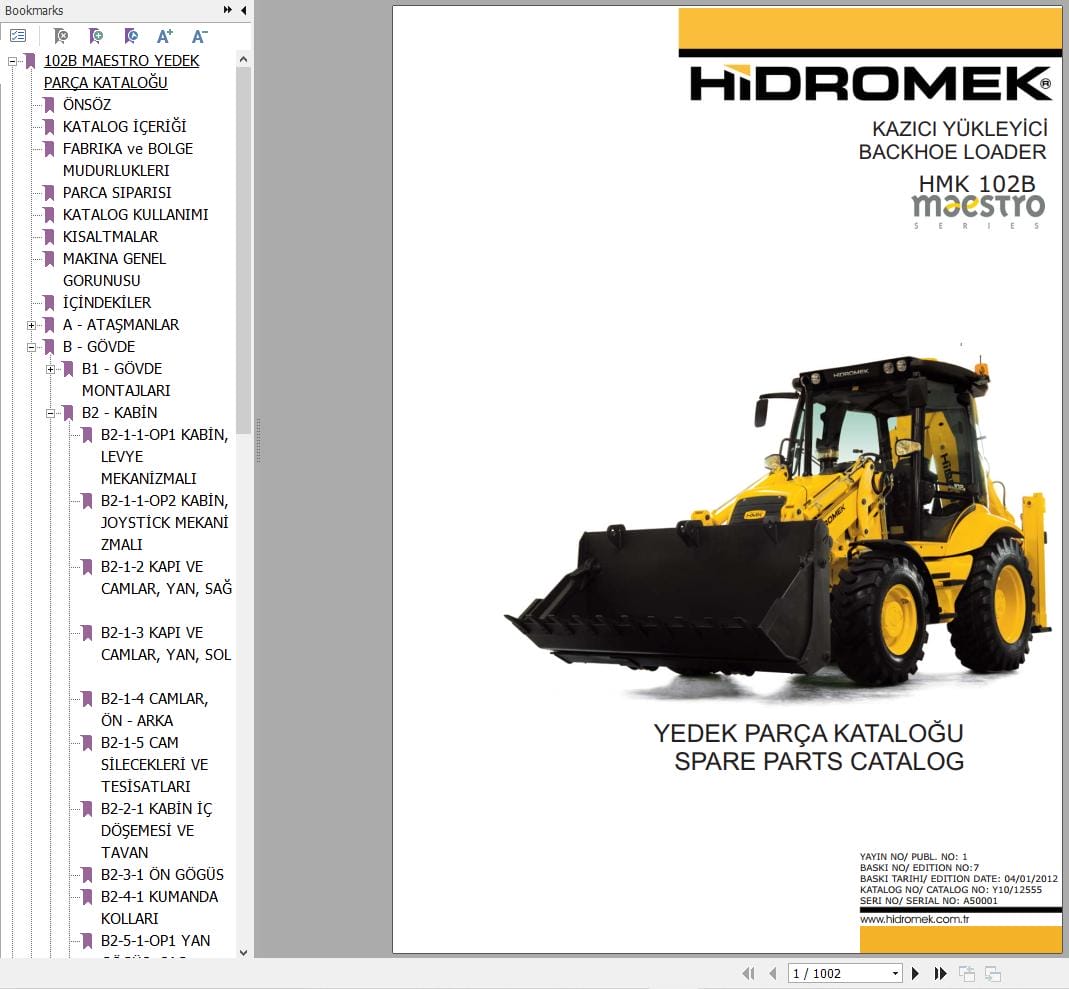Go to last page using double-arrow icon
Viewport: 1069px width, 989px height.
(941, 972)
